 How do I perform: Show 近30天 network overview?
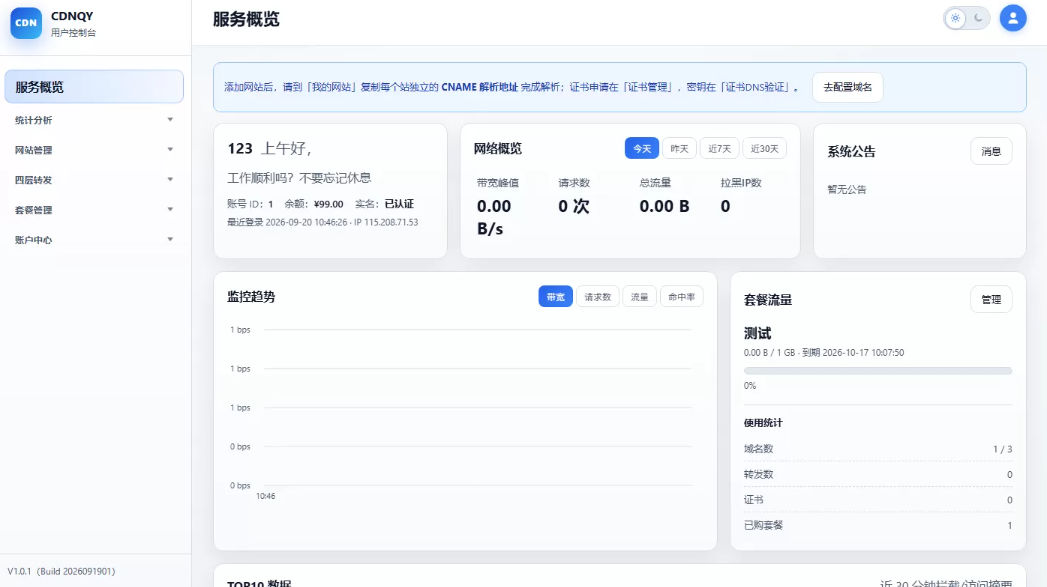(x=765, y=148)
